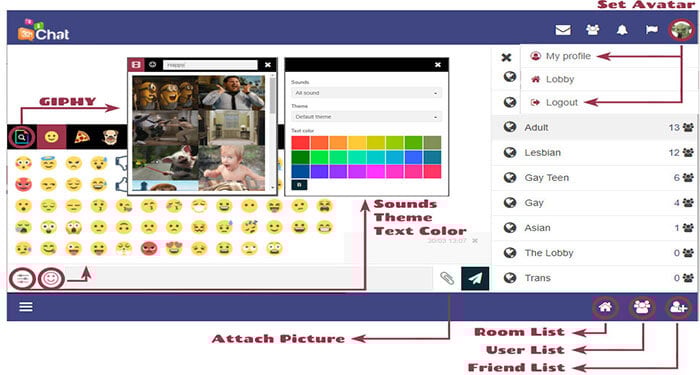Screen dimensions: 700x375
Task: Open the Sounds dropdown
Action: pyautogui.click(x=366, y=93)
